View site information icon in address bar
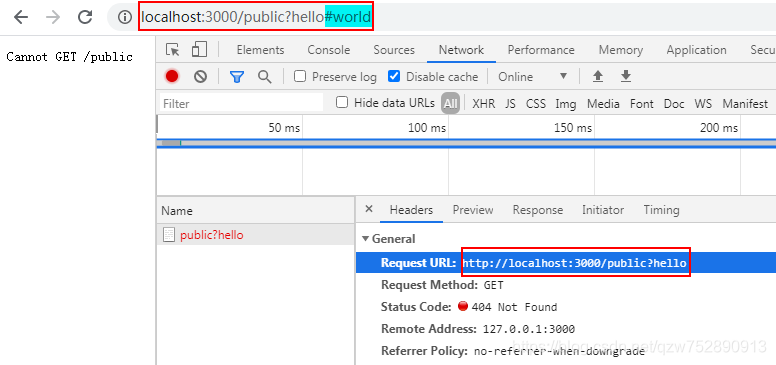This screenshot has height=365, width=776. (125, 17)
